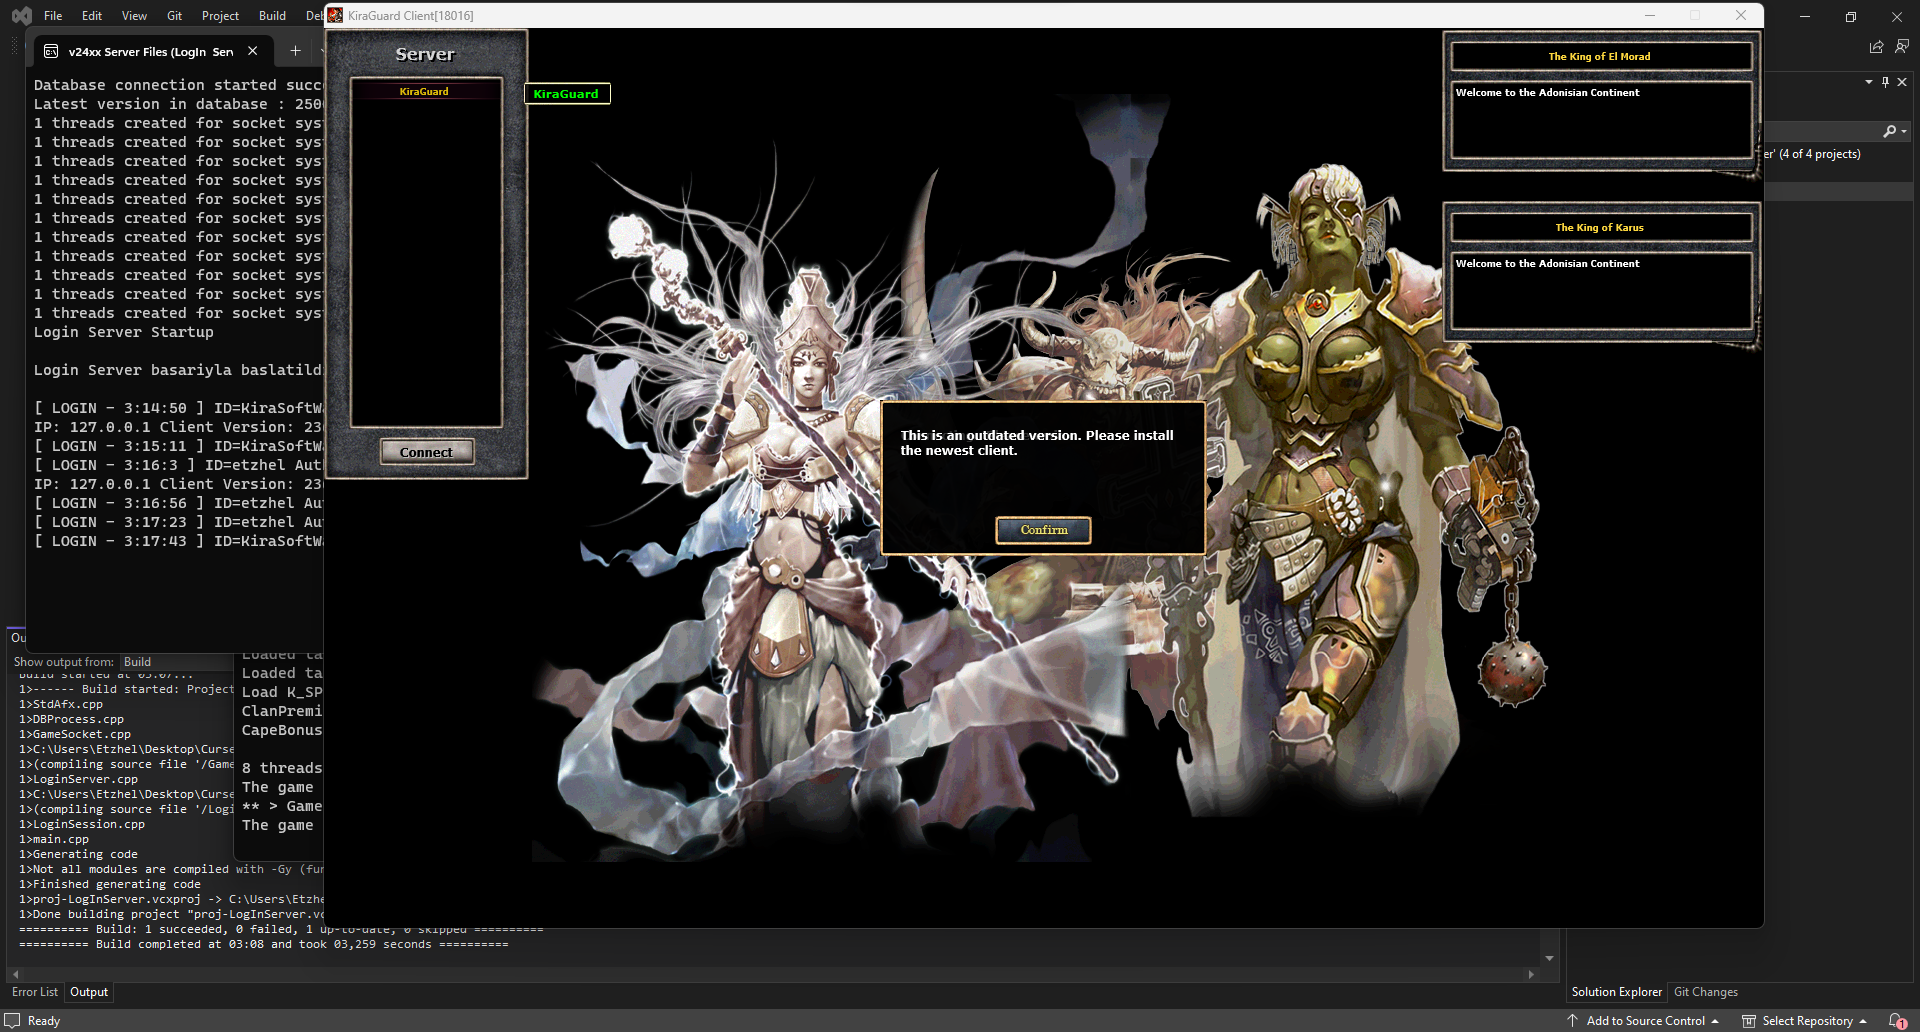Restore down the Visual Studio window
Viewport: 1920px width, 1032px height.
(x=1851, y=16)
